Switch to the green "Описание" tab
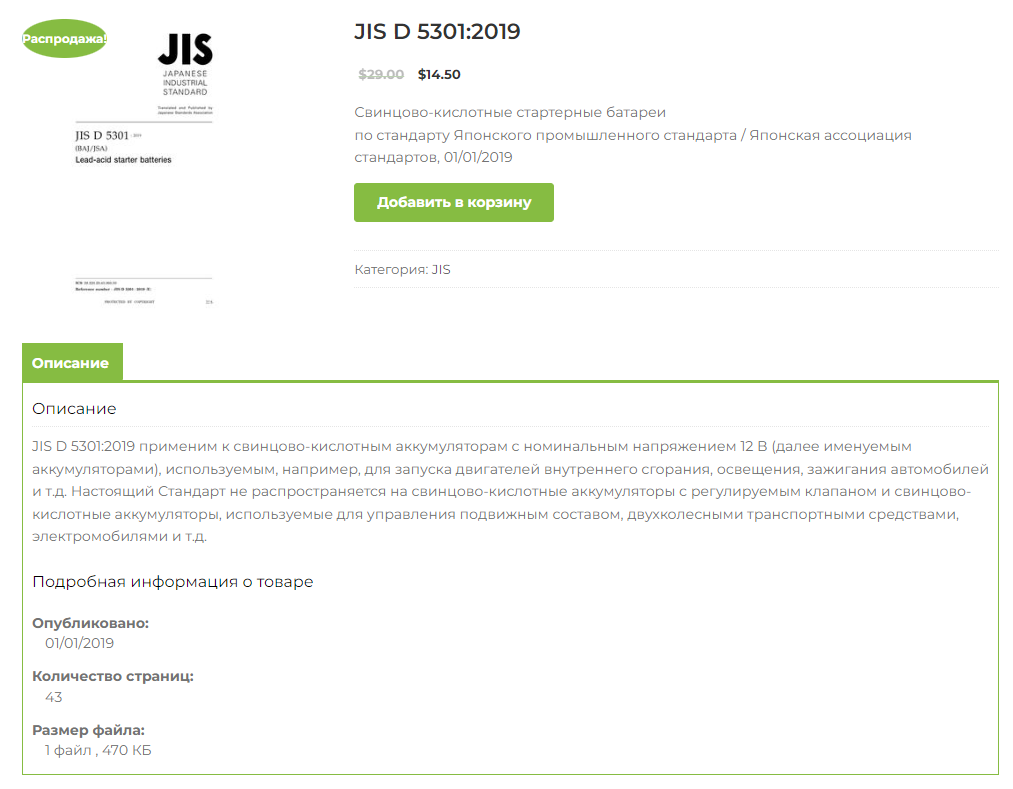 [x=70, y=363]
